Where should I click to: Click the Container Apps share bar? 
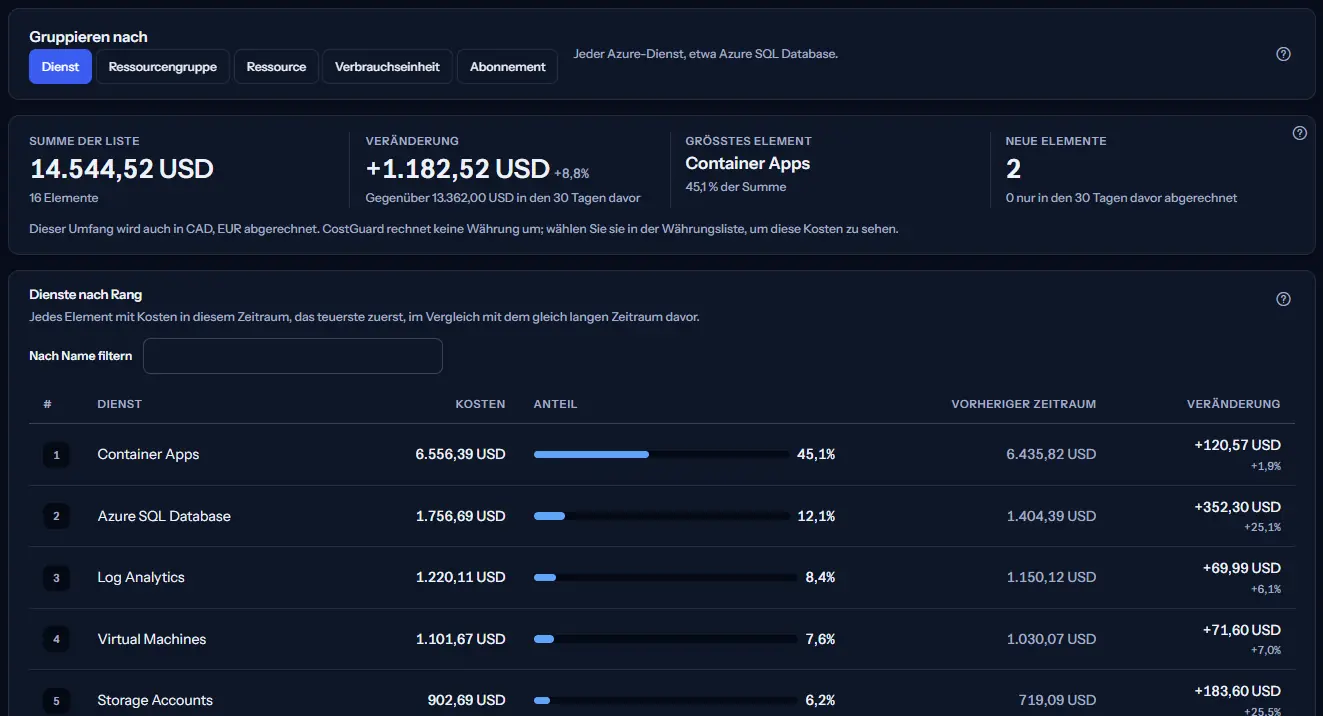point(662,455)
